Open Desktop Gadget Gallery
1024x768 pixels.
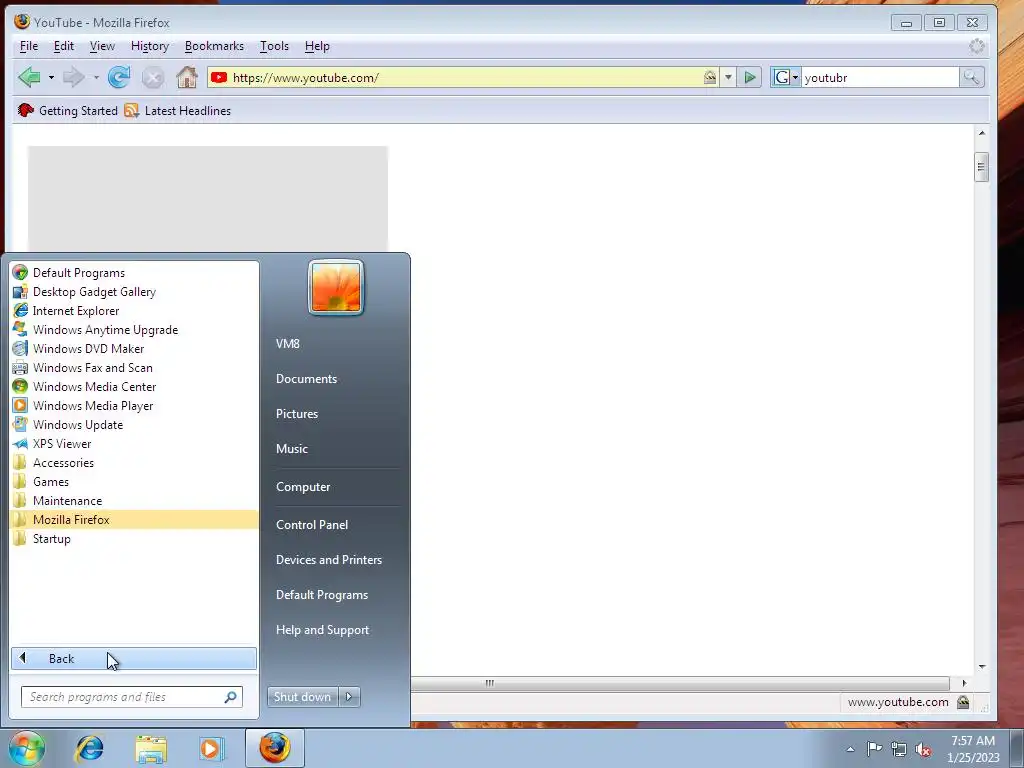(x=94, y=292)
